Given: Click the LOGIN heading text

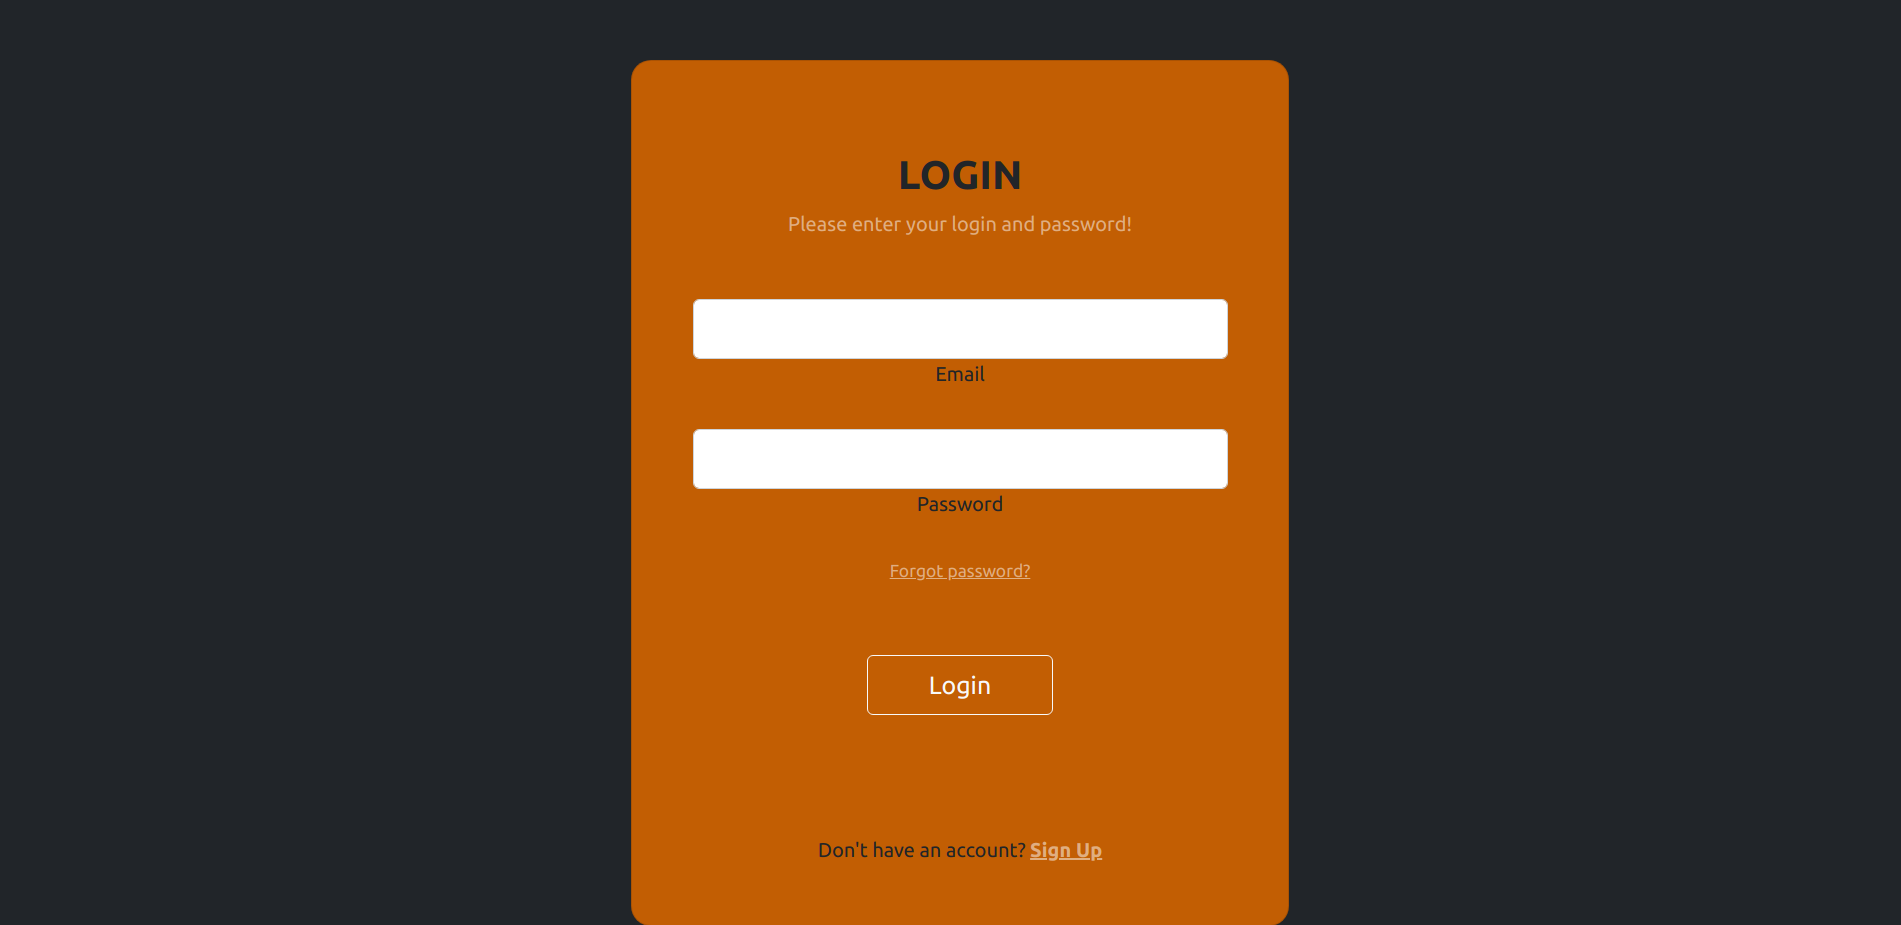Looking at the screenshot, I should (x=960, y=176).
